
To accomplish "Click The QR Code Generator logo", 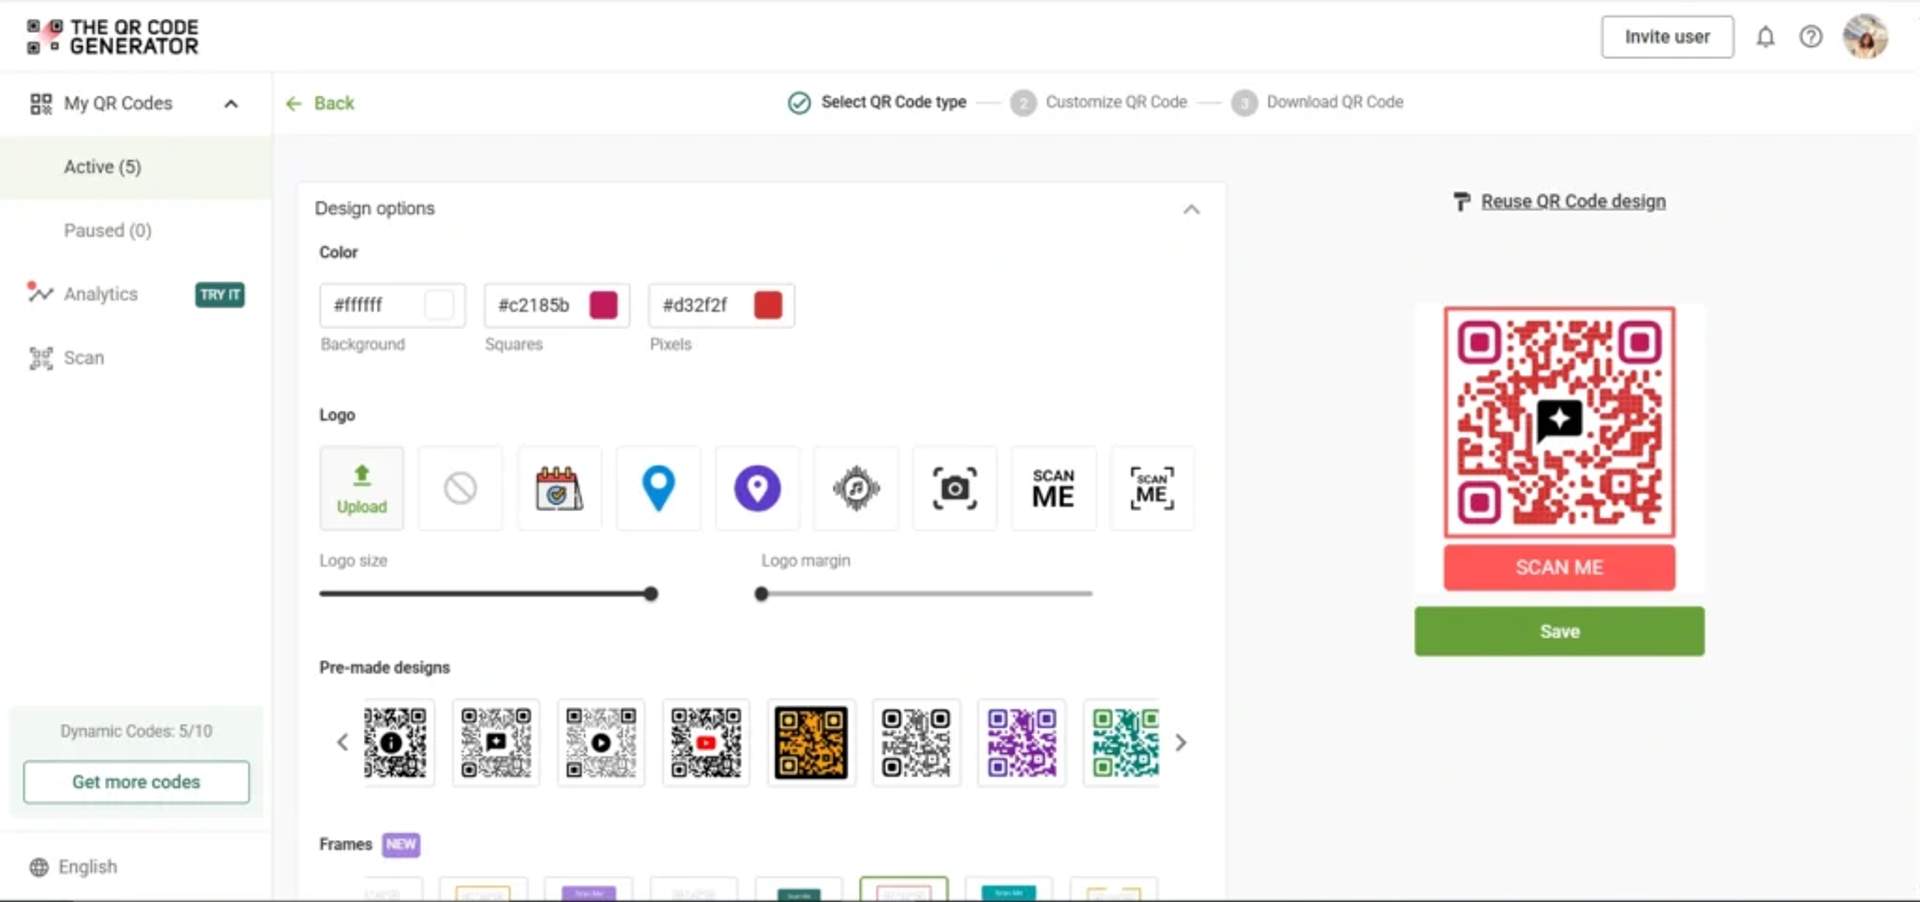I will [112, 37].
